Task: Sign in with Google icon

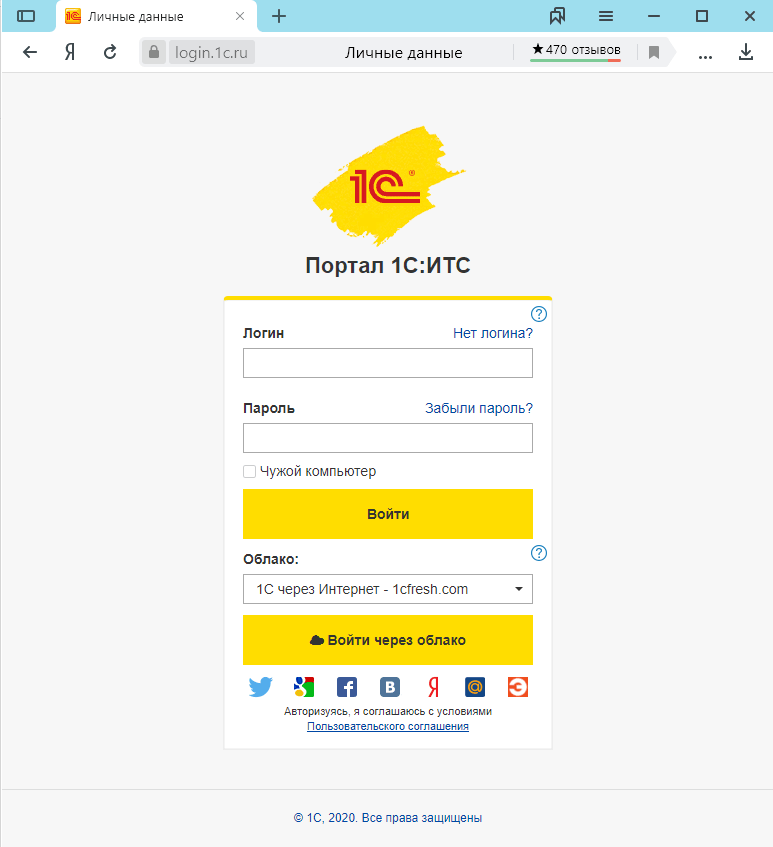Action: [x=304, y=687]
